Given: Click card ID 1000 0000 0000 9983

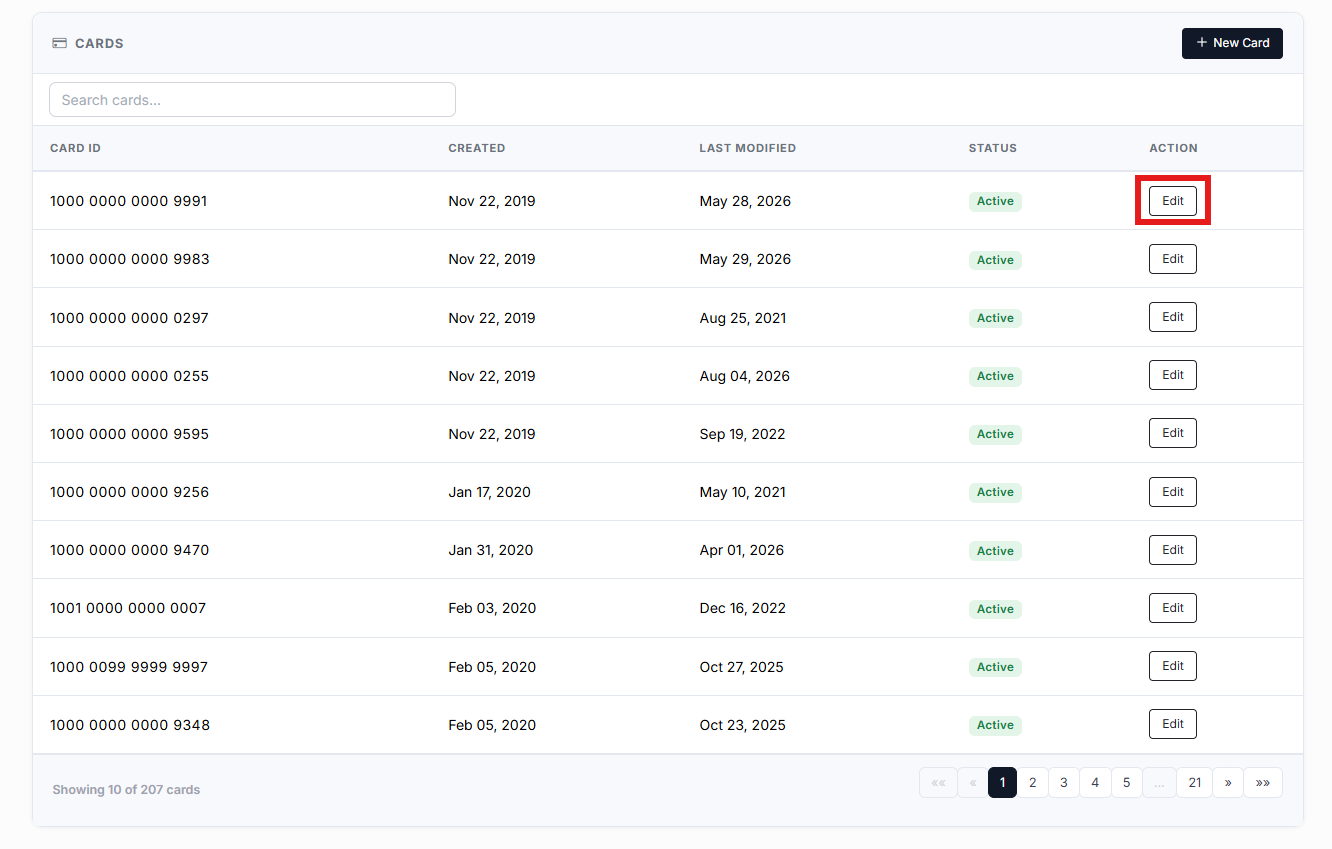Looking at the screenshot, I should 130,259.
